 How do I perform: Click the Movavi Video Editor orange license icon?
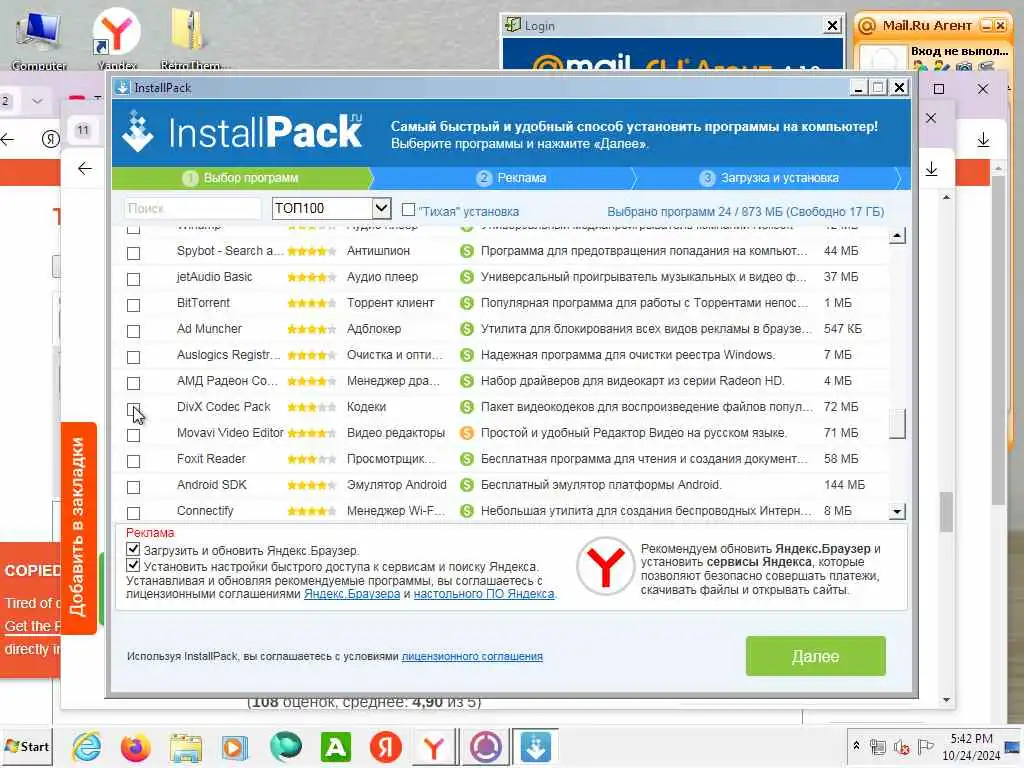[466, 433]
